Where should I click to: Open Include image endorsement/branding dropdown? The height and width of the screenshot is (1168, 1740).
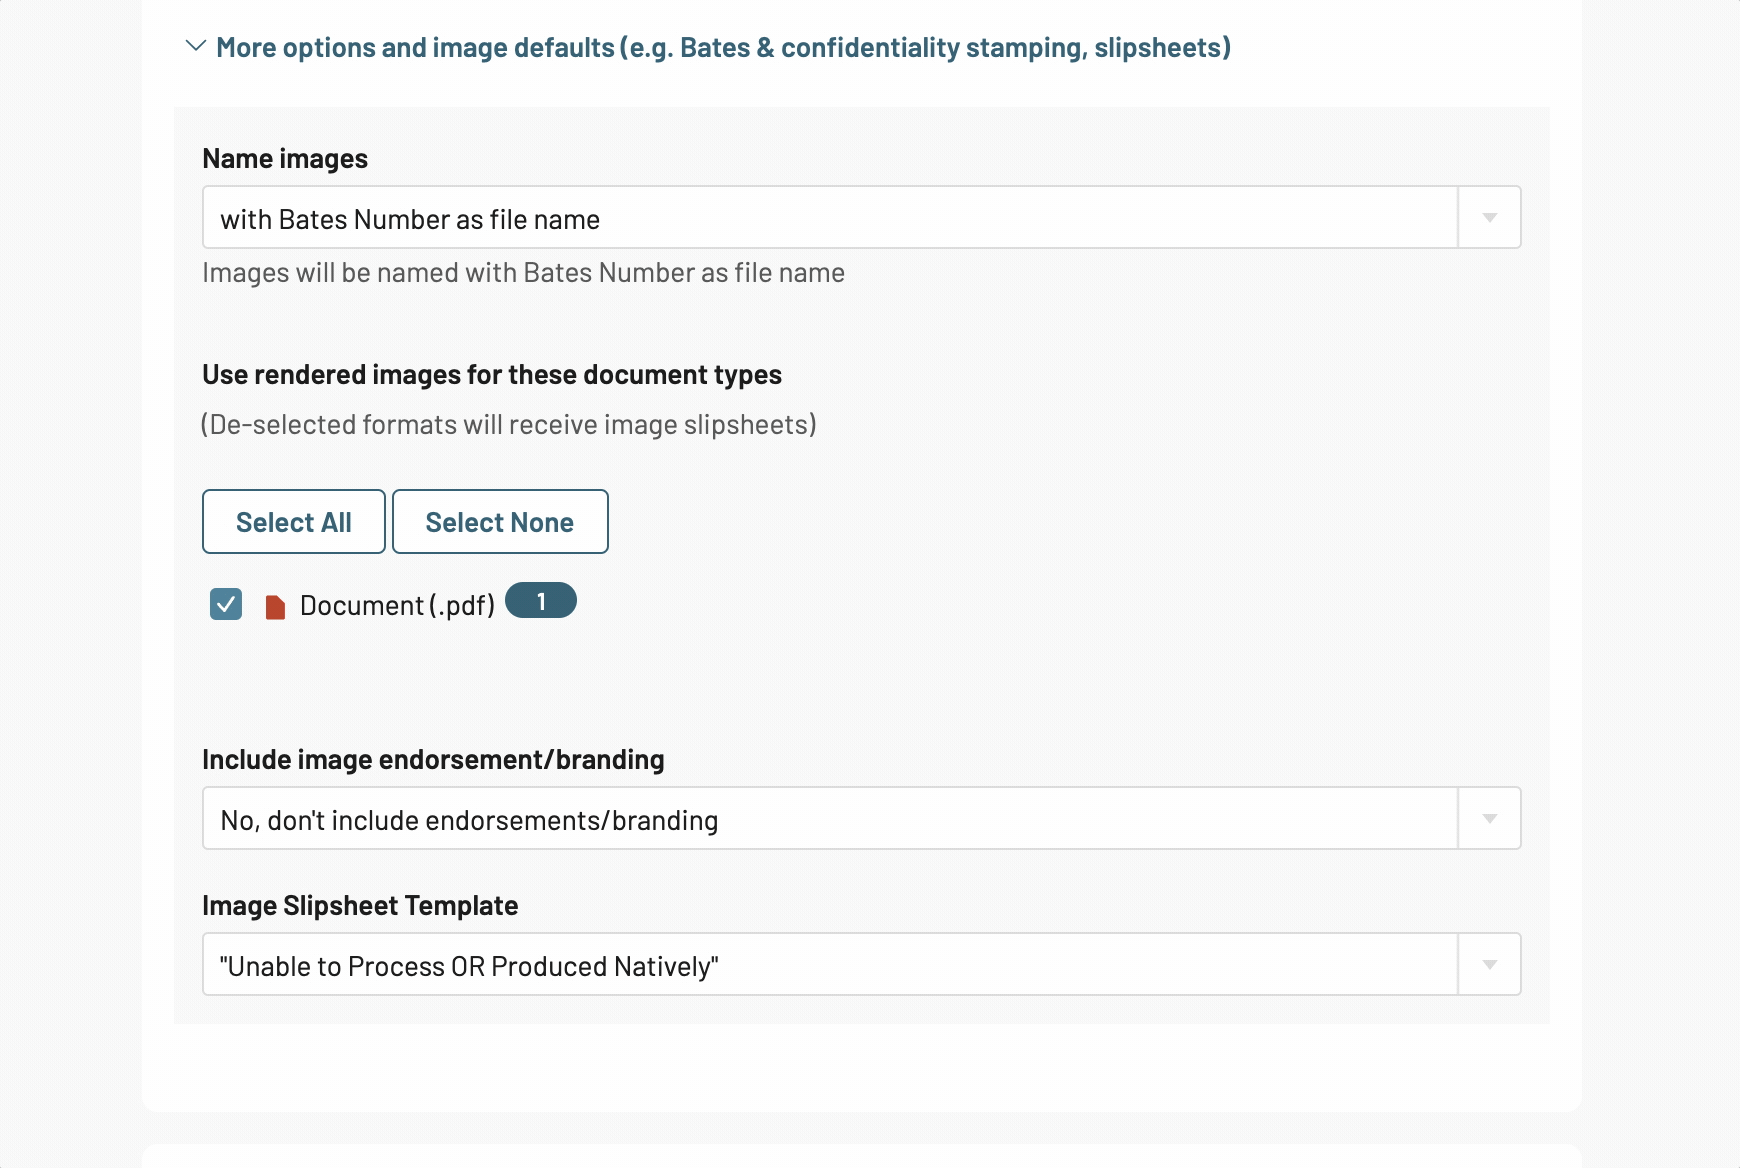point(861,818)
